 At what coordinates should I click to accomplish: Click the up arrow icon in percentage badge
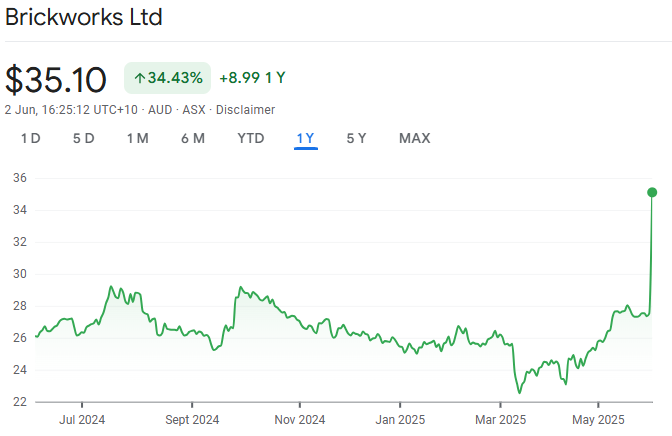(x=139, y=78)
